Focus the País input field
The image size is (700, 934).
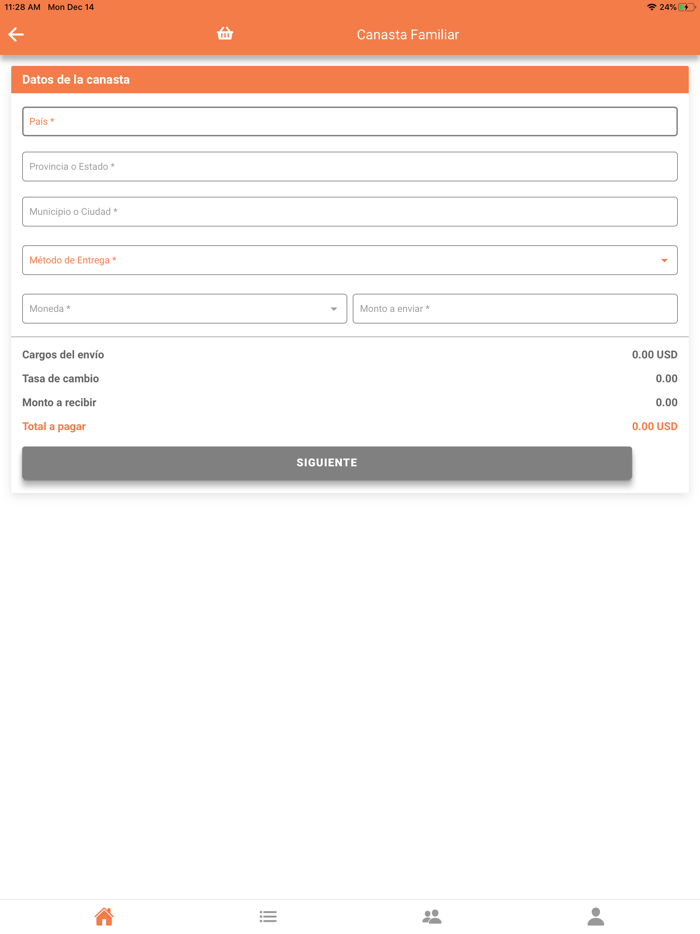tap(350, 122)
